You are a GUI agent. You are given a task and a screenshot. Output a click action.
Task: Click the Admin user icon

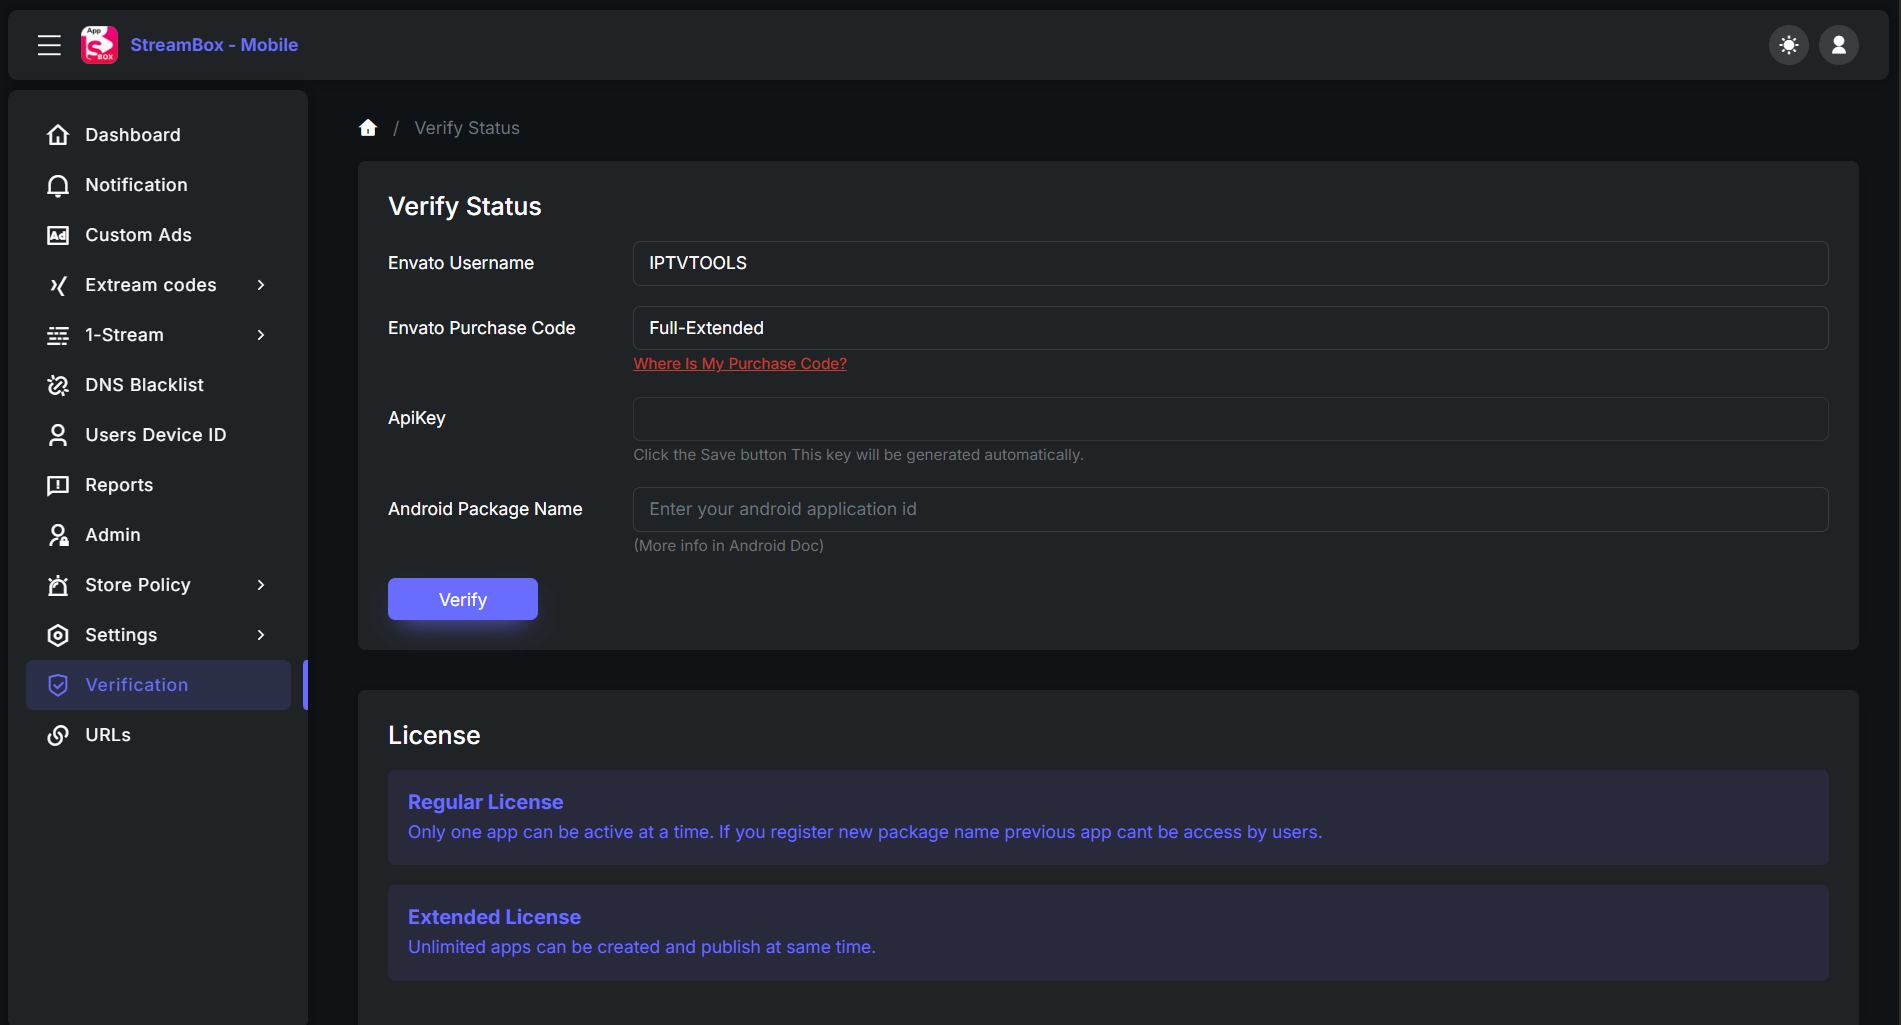58,535
